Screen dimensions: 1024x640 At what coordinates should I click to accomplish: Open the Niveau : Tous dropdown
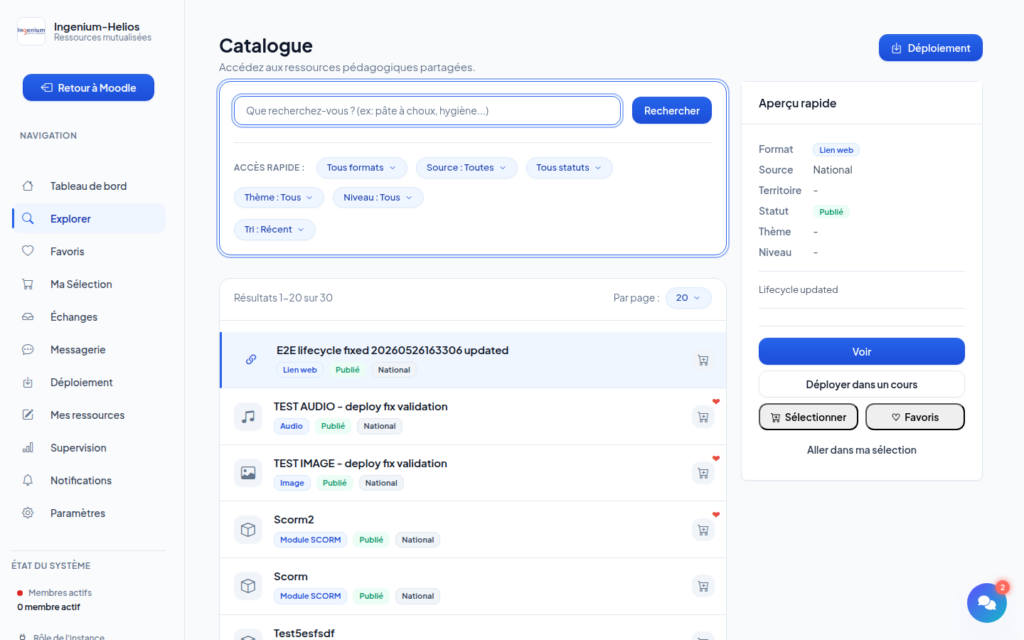pyautogui.click(x=378, y=197)
